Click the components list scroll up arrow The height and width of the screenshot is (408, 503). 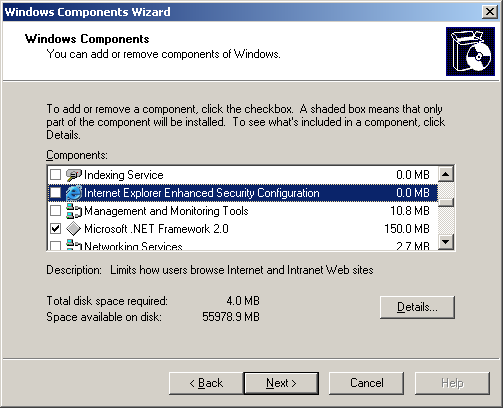click(x=446, y=174)
